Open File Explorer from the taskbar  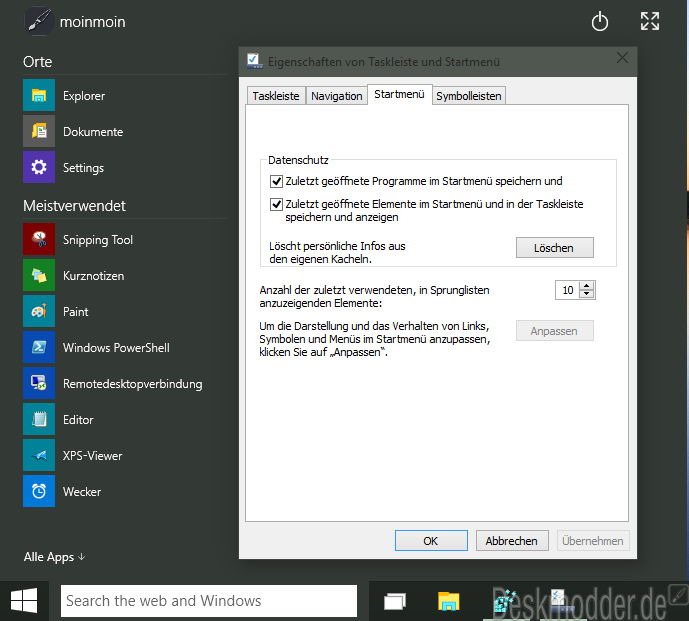click(x=448, y=601)
